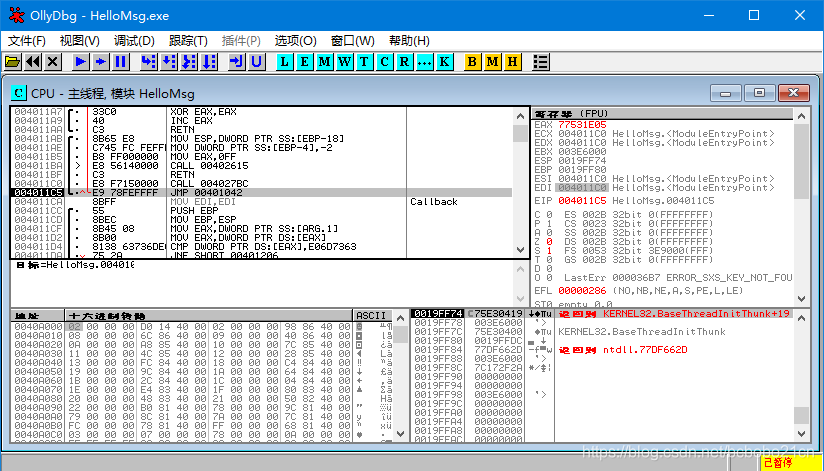Click the U execute till user code icon
Image resolution: width=824 pixels, height=471 pixels.
click(256, 62)
